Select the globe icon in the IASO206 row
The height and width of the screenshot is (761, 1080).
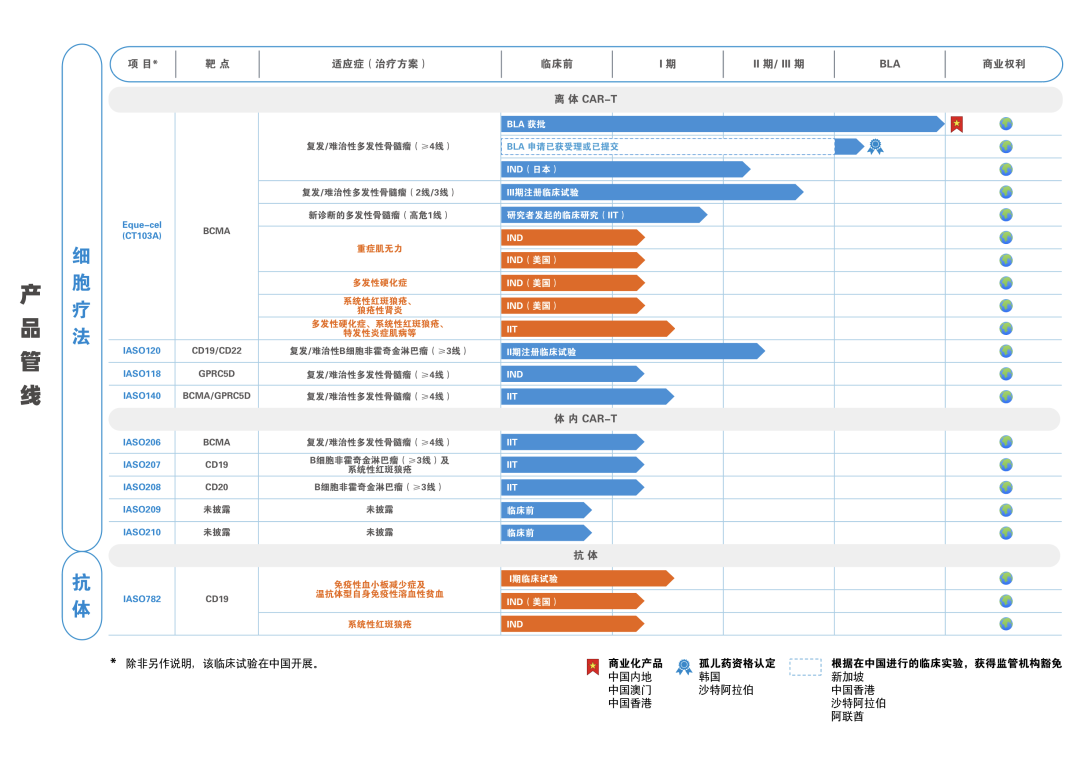point(1006,442)
